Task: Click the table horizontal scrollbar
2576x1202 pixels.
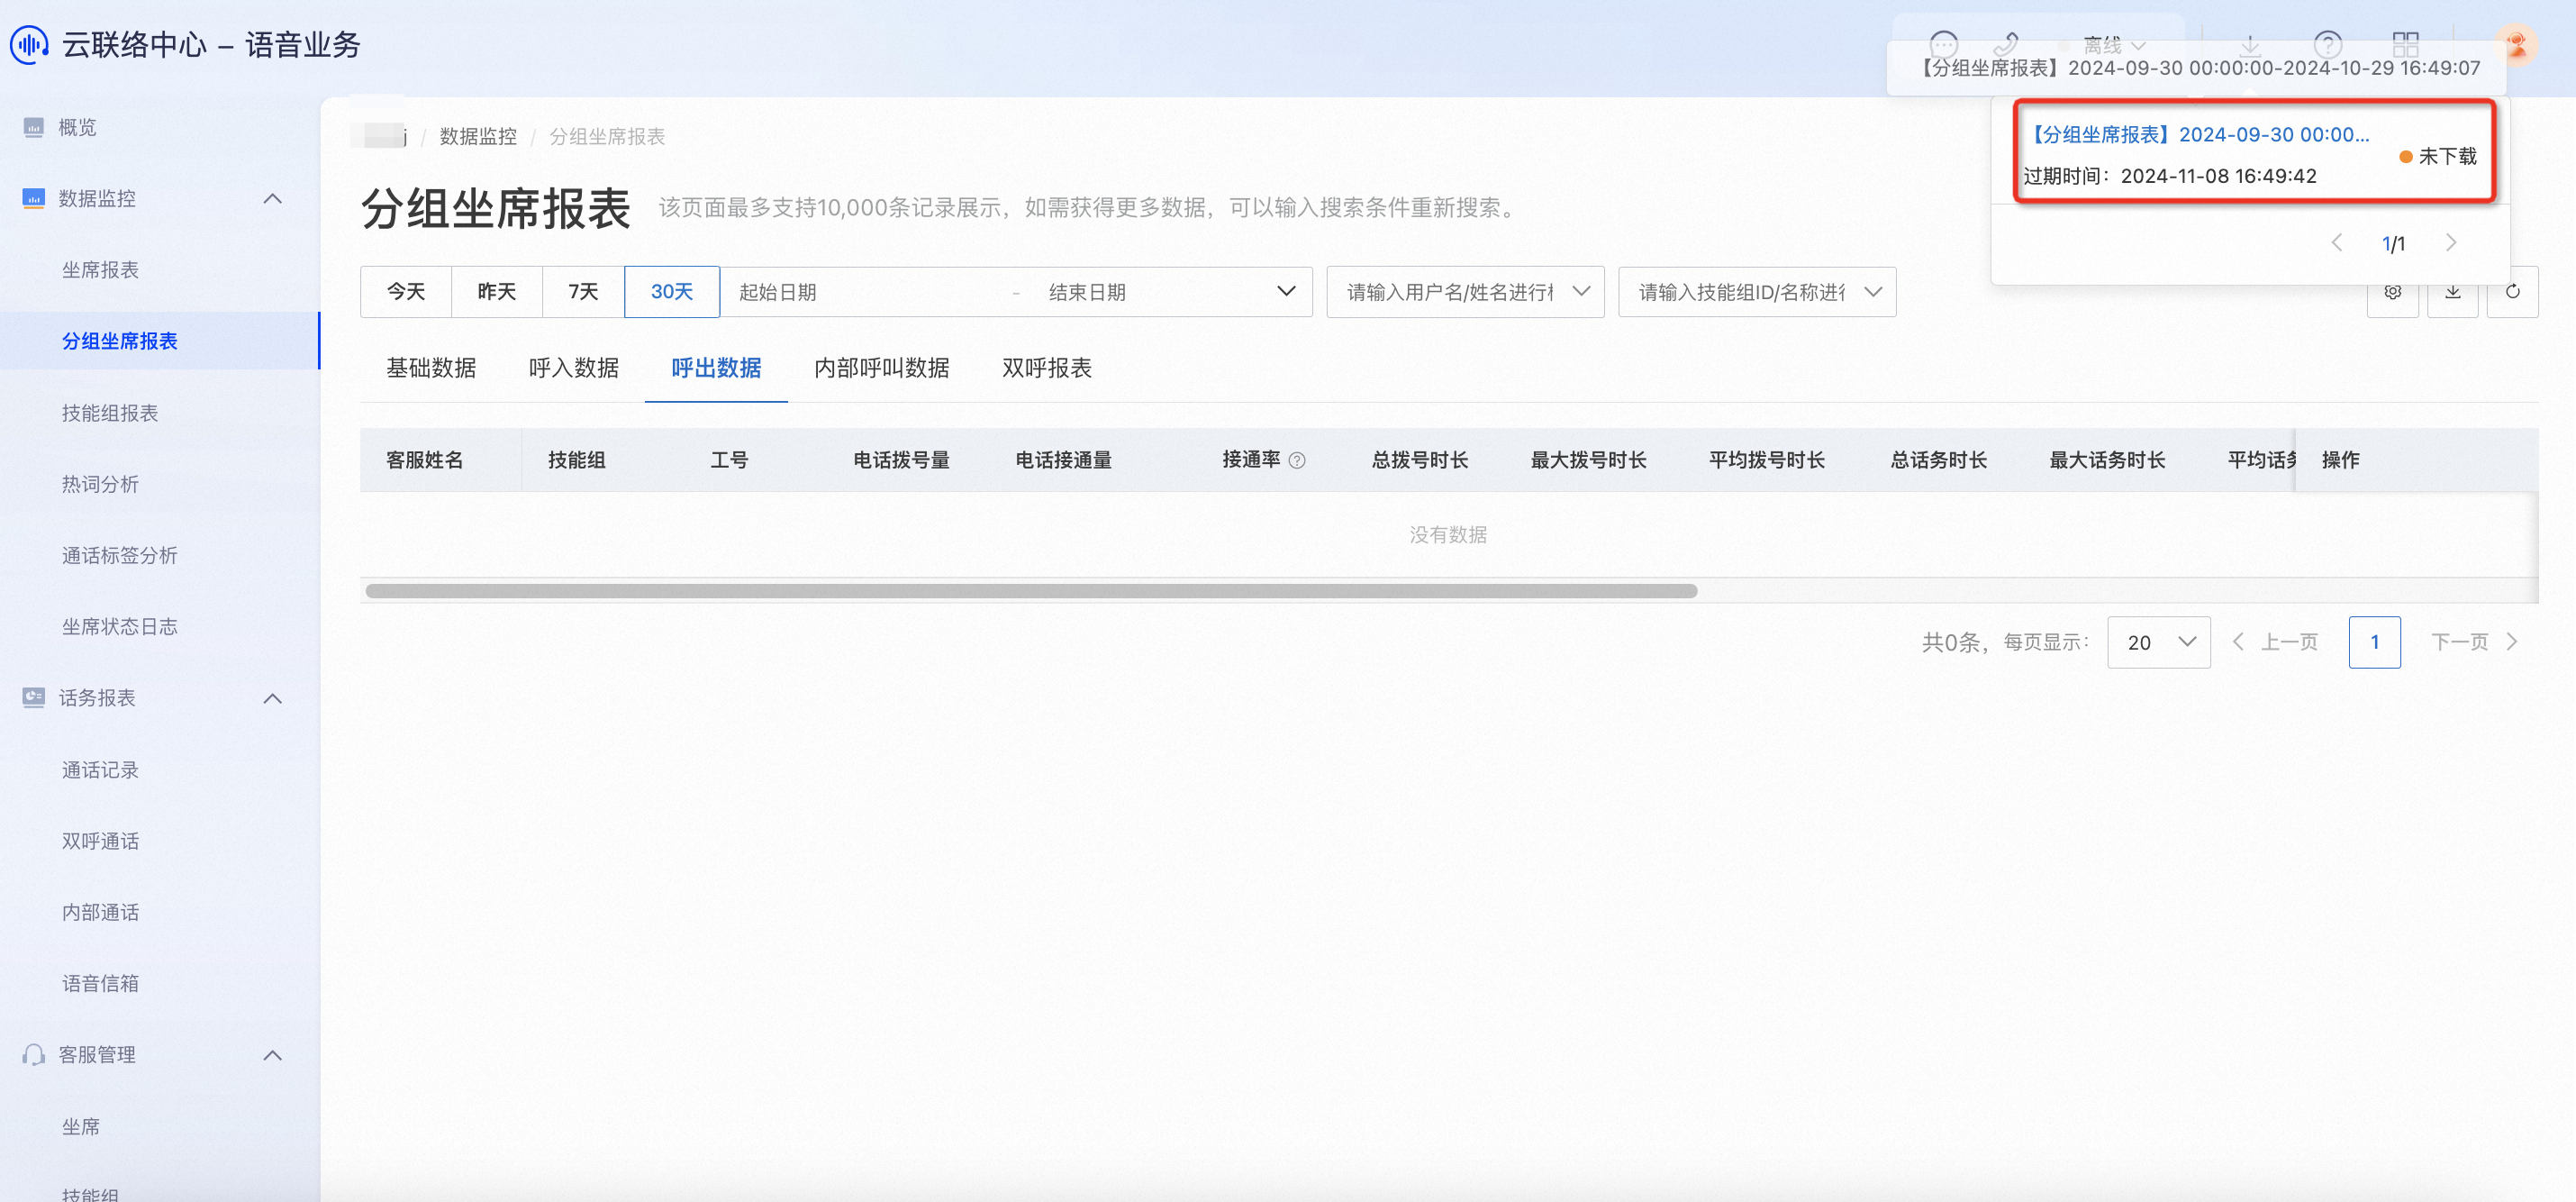Action: [x=1031, y=591]
